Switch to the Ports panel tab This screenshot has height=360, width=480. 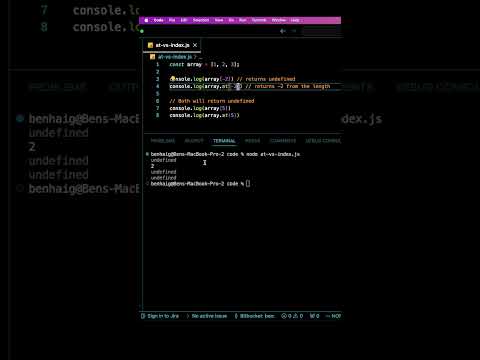252,141
